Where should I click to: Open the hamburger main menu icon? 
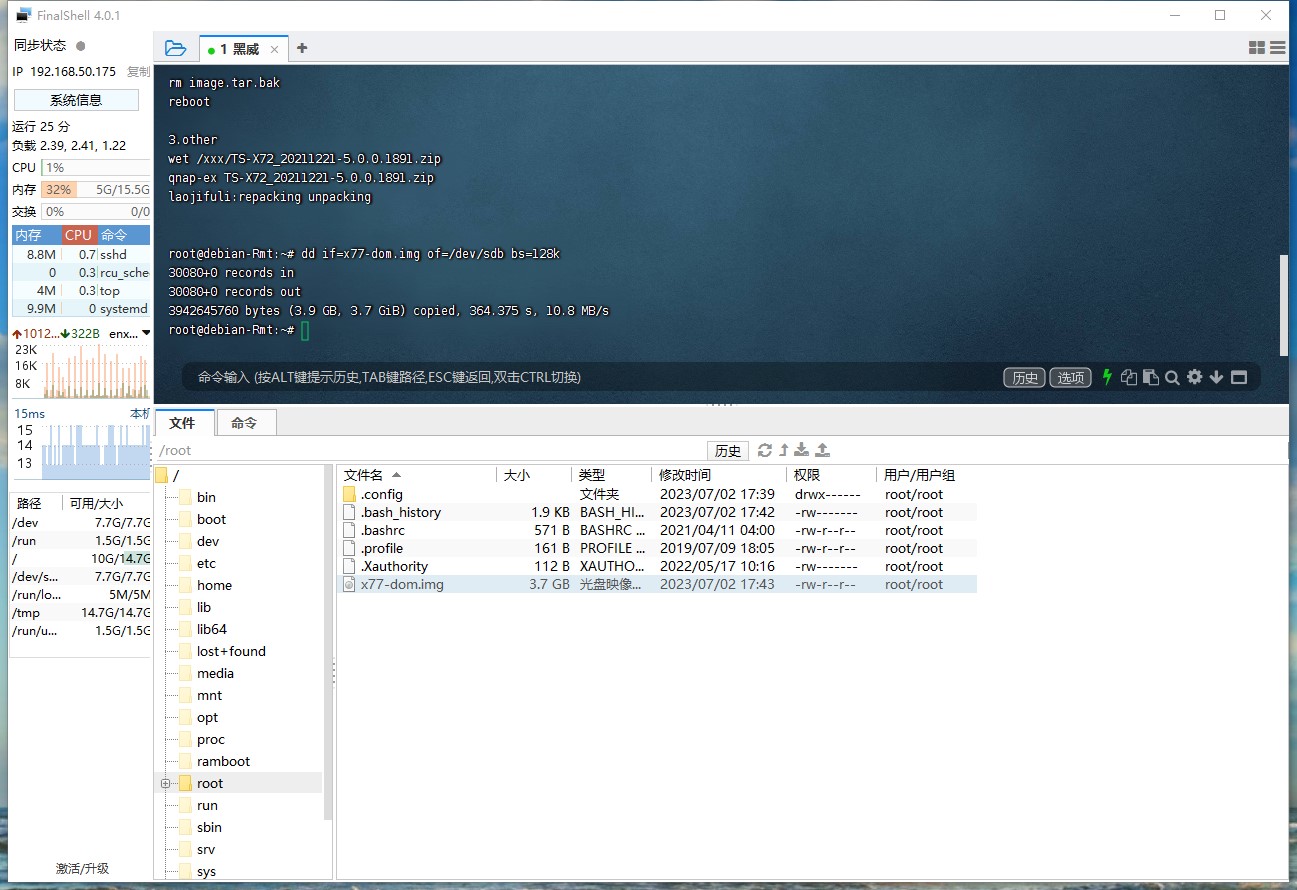(x=1278, y=48)
